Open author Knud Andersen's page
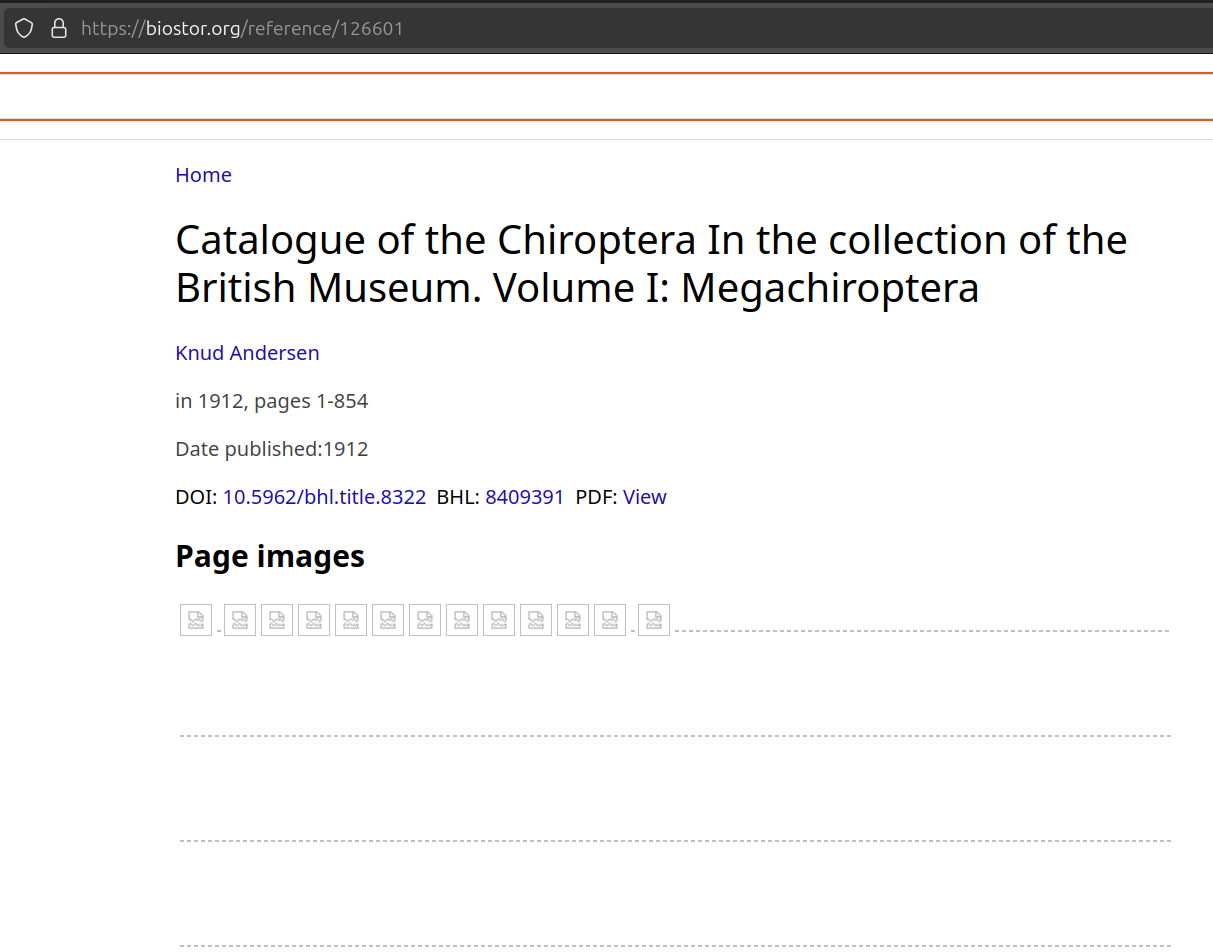Screen dimensions: 1213x952 [247, 353]
